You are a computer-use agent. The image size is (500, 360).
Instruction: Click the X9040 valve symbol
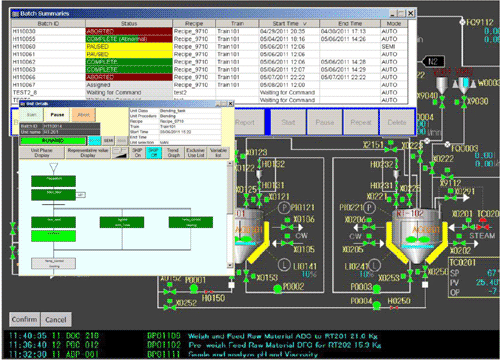point(442,102)
